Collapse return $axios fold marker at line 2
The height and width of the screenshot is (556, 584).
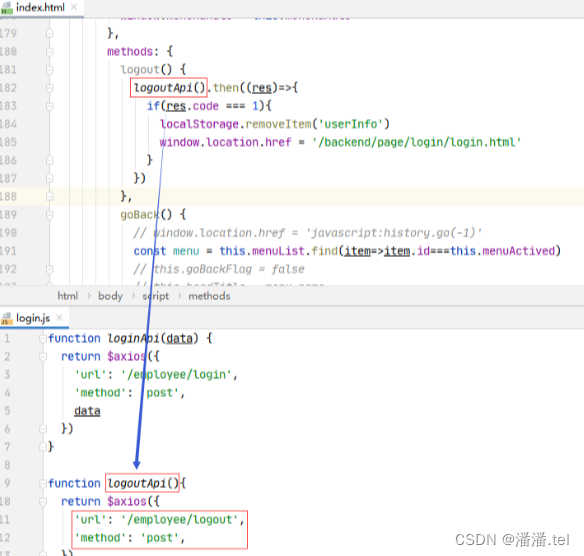[x=43, y=357]
